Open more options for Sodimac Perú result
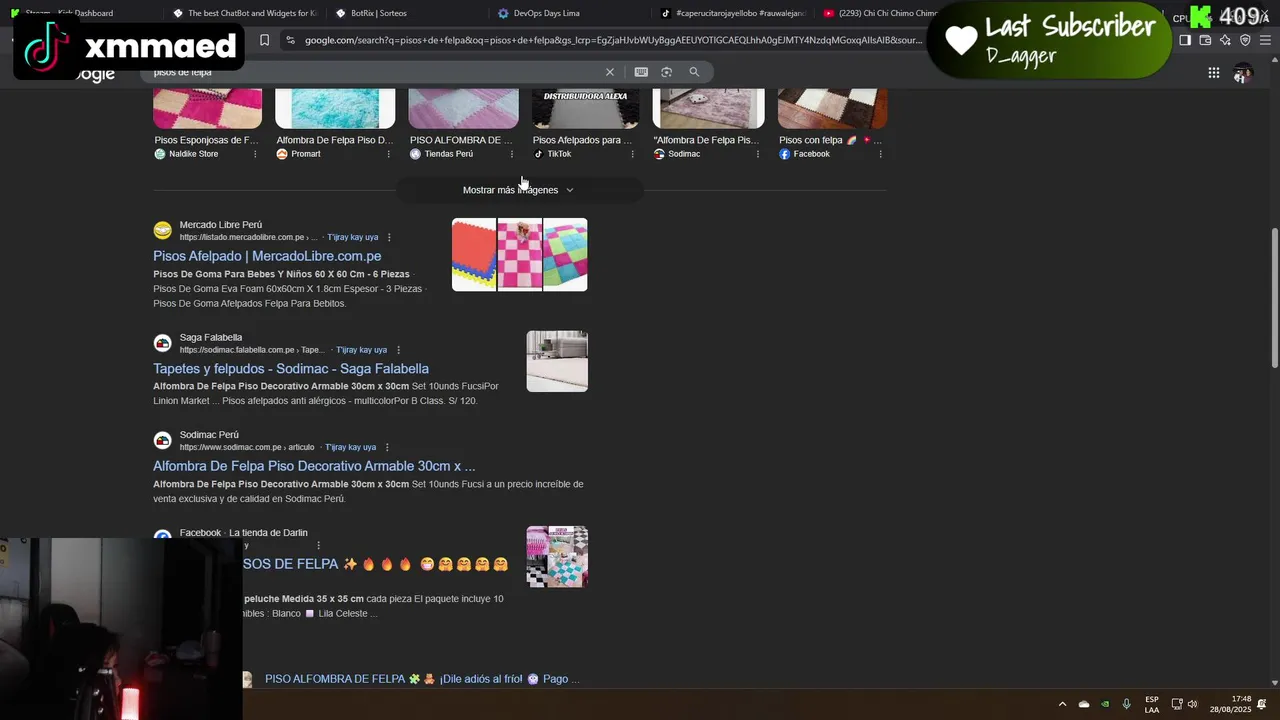This screenshot has height=720, width=1280. coord(387,447)
